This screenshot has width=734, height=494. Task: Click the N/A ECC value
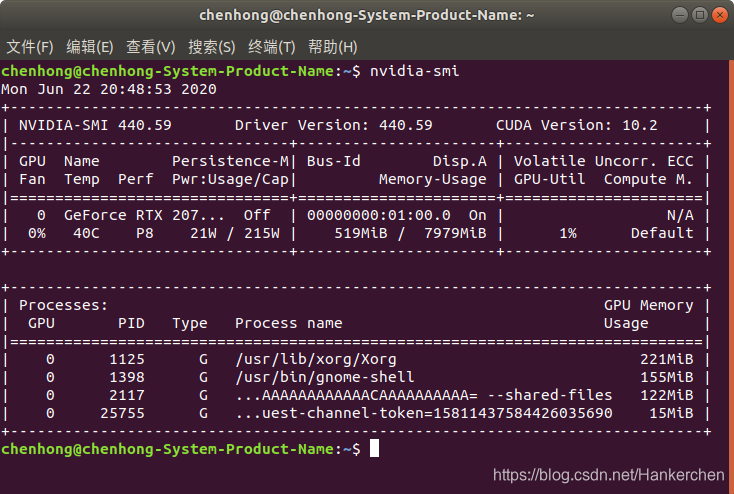680,215
